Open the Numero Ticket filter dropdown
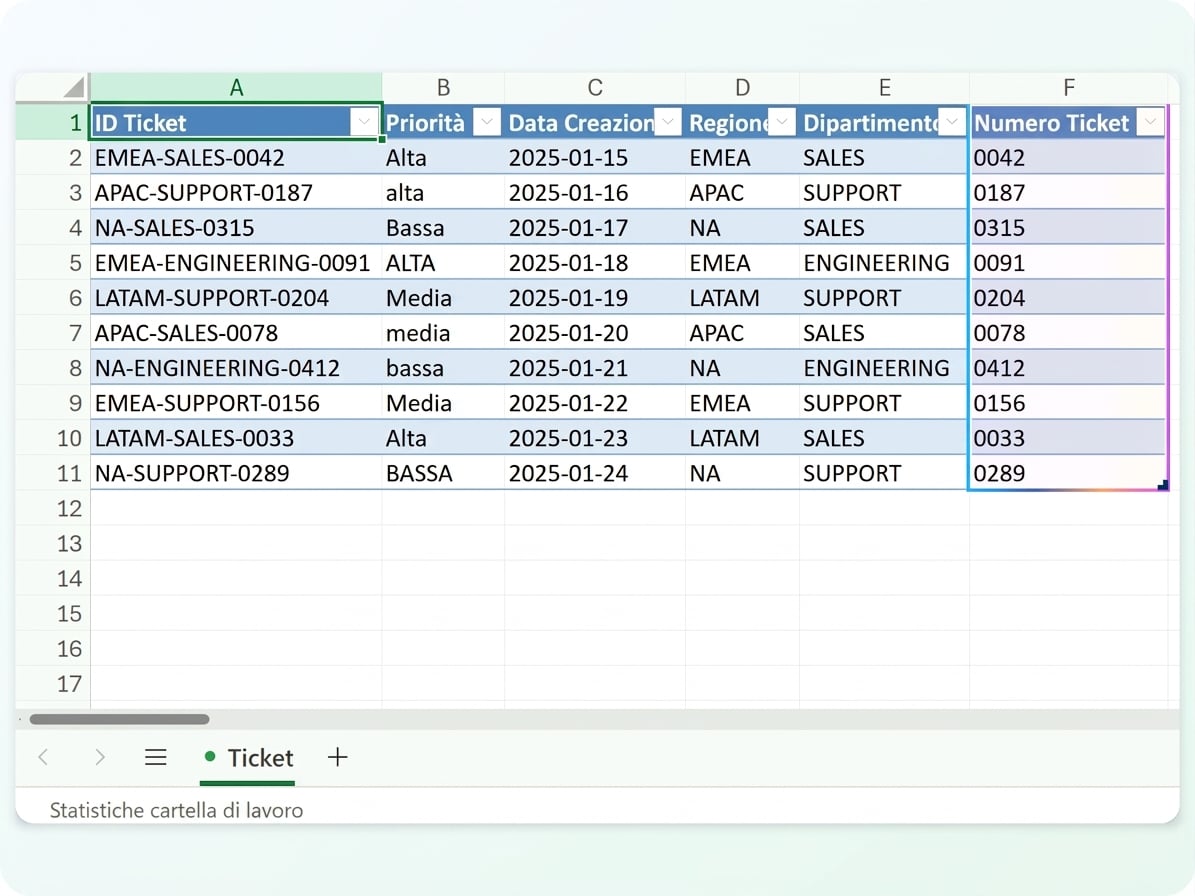The image size is (1195, 896). [x=1150, y=122]
